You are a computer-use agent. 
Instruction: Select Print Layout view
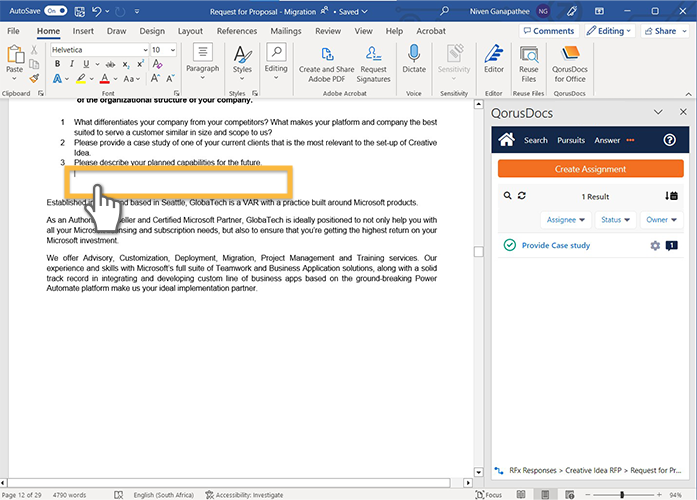click(545, 494)
